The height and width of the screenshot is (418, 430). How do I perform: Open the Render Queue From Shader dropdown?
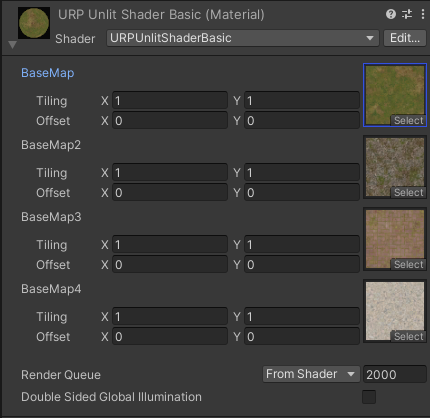click(x=311, y=374)
